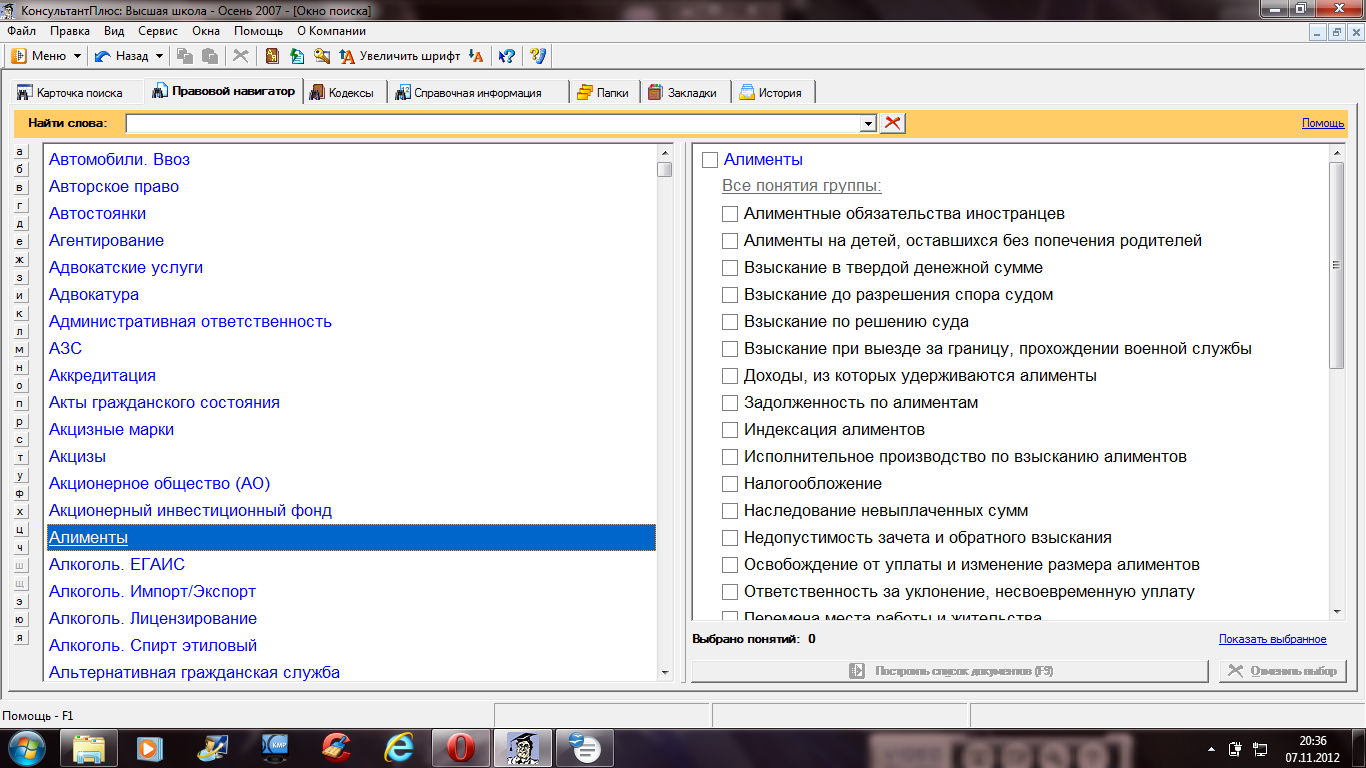Viewport: 1366px width, 768px height.
Task: Click the grayed Copy icon in the toolbar
Action: 185,56
